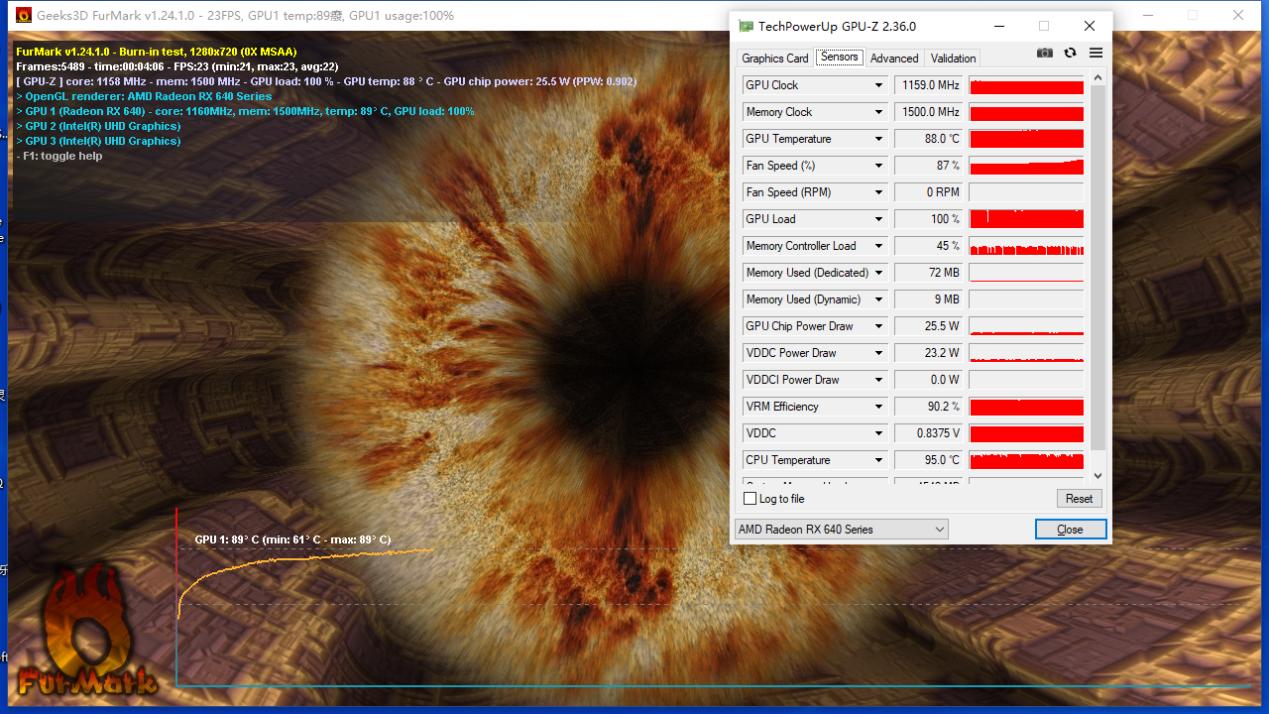Enable the Log to file checkbox
This screenshot has width=1269, height=714.
coord(750,498)
